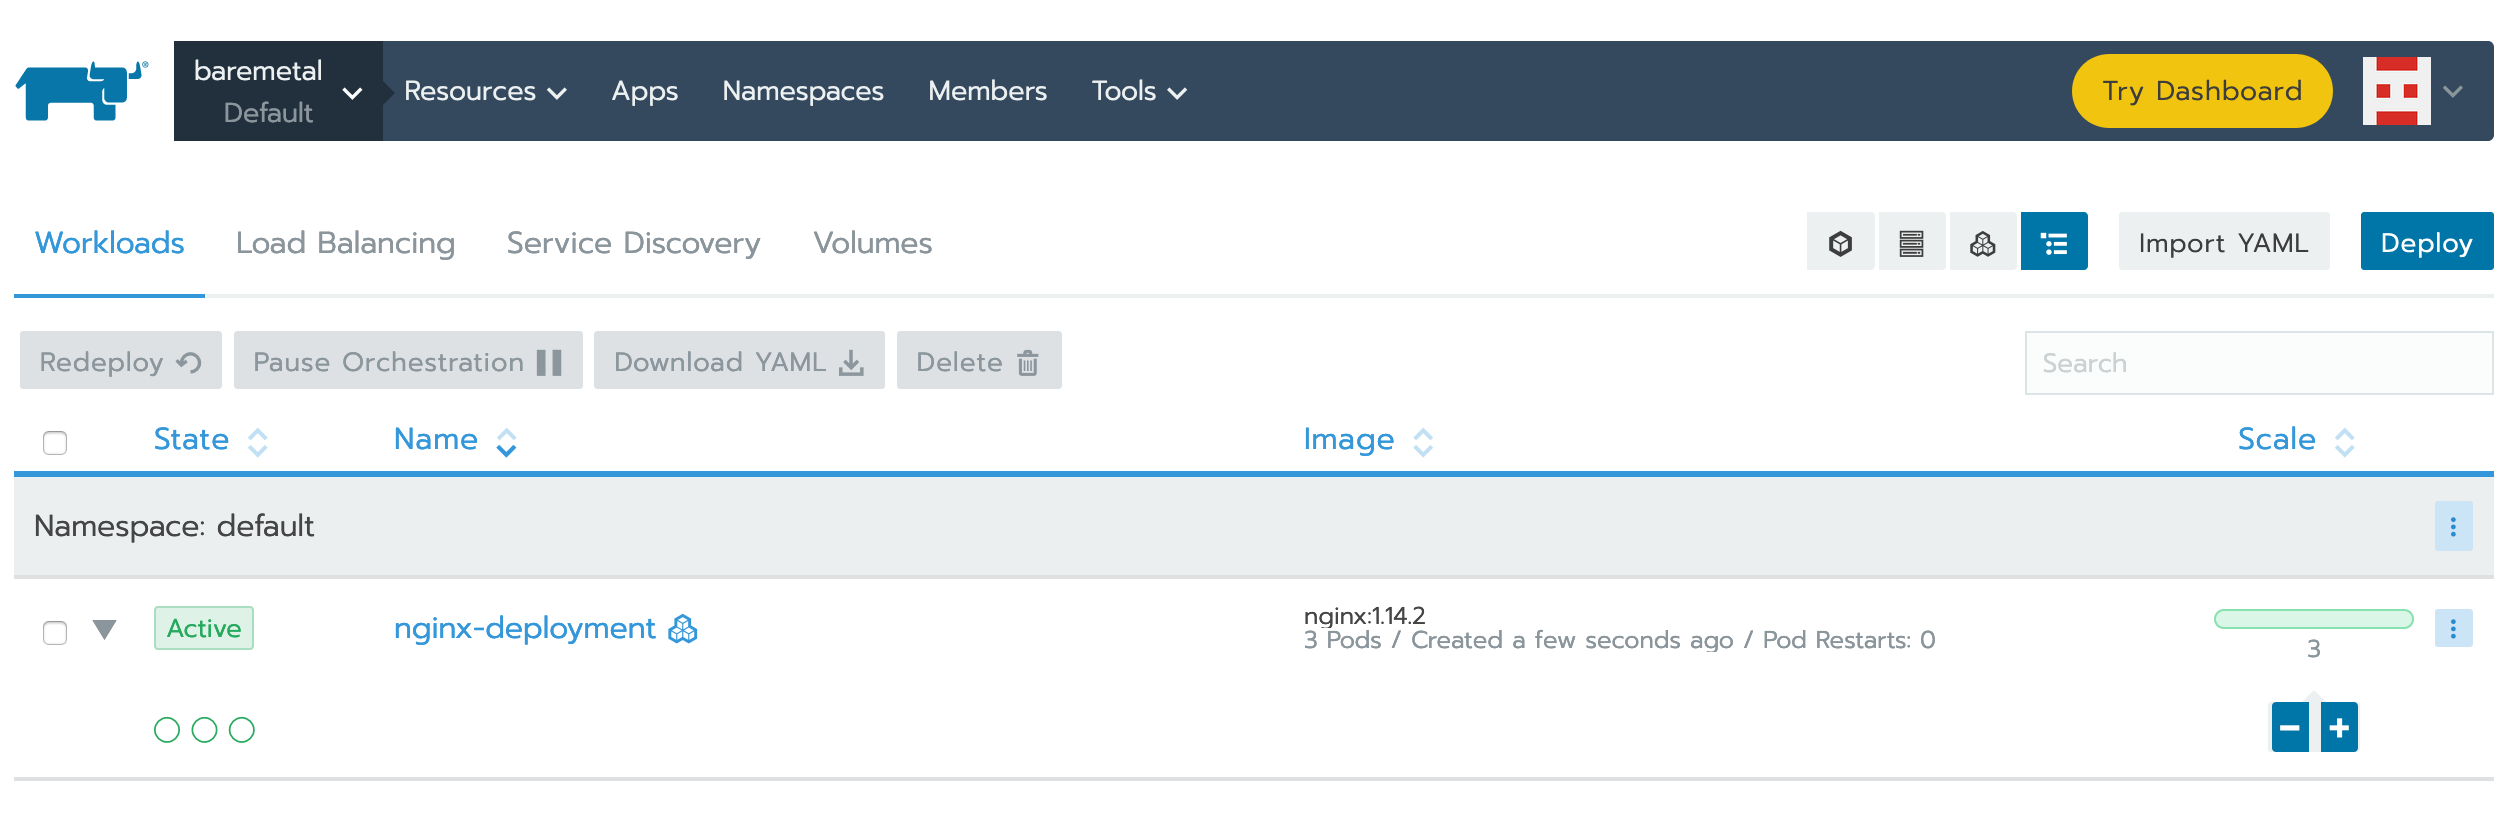Switch to the Volumes tab
The image size is (2516, 840).
(x=872, y=243)
